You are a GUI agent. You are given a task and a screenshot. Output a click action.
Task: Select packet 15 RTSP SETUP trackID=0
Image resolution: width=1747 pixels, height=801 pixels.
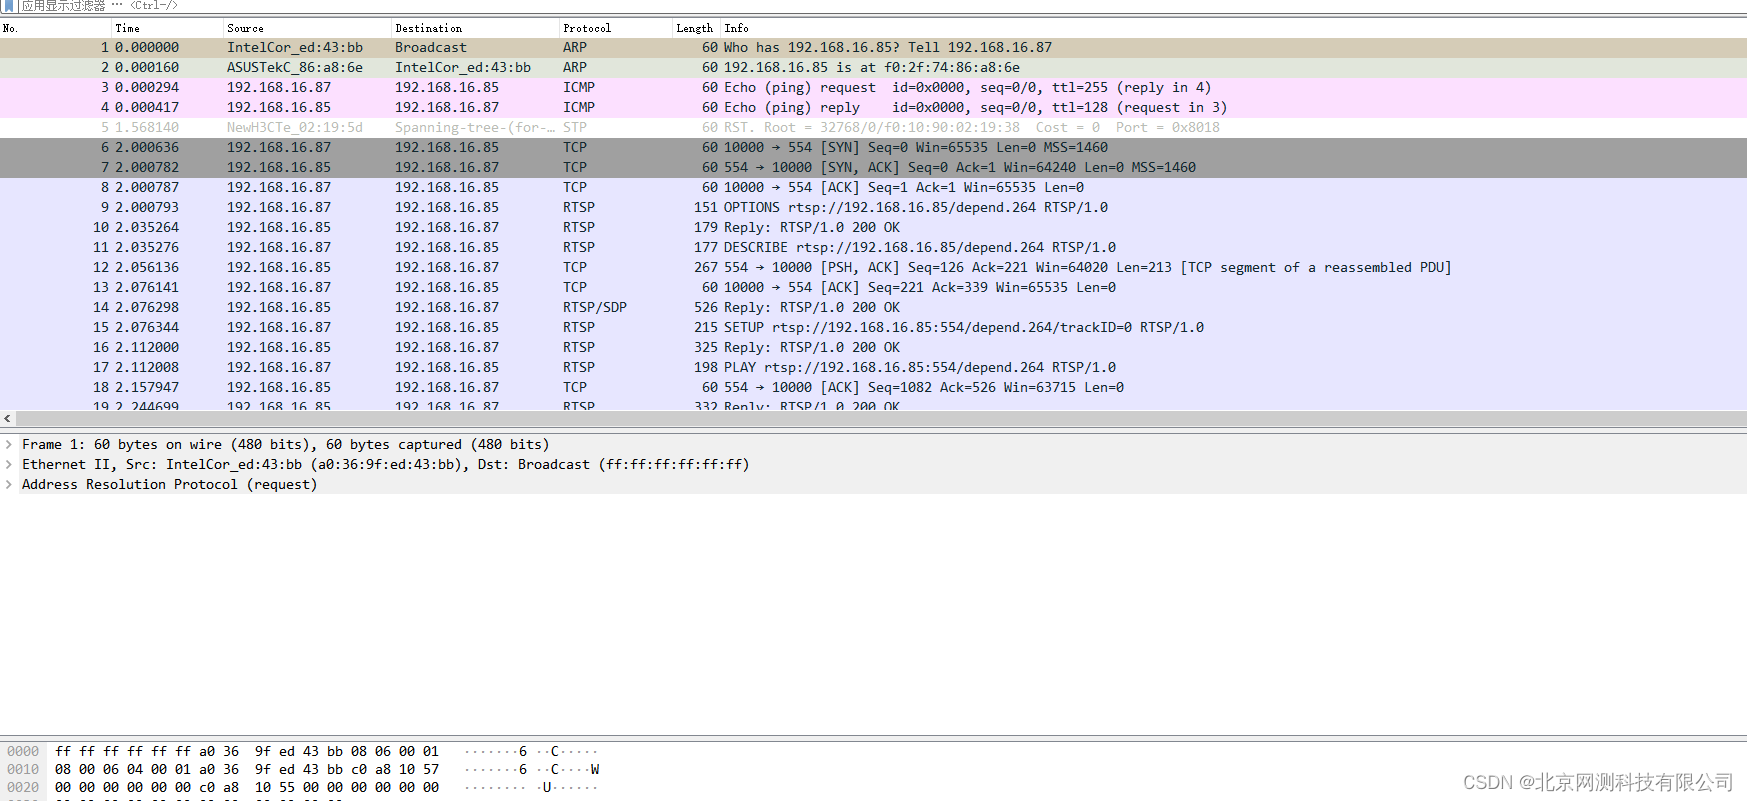click(x=873, y=327)
